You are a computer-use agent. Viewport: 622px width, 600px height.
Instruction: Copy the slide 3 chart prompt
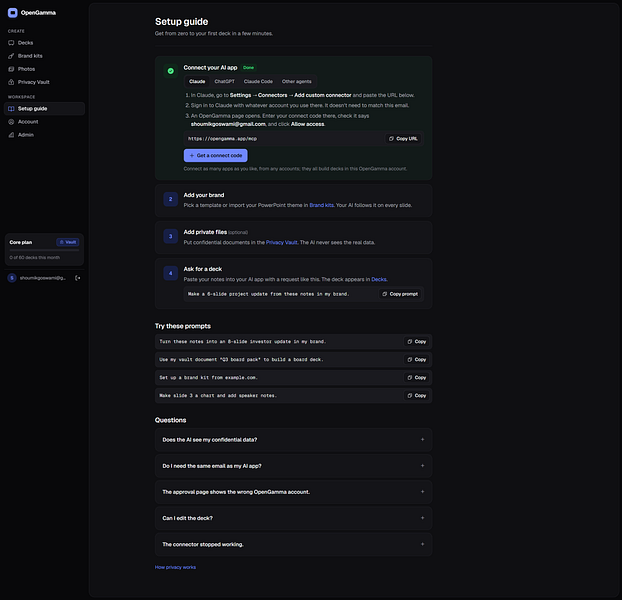pos(417,396)
